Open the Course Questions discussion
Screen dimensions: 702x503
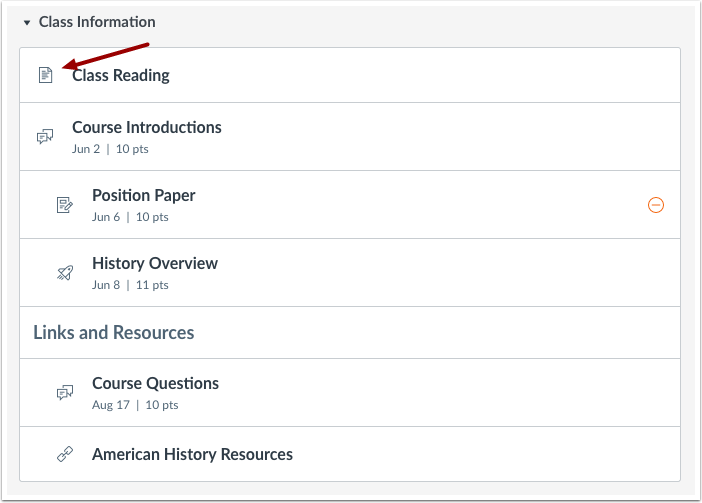(x=155, y=384)
